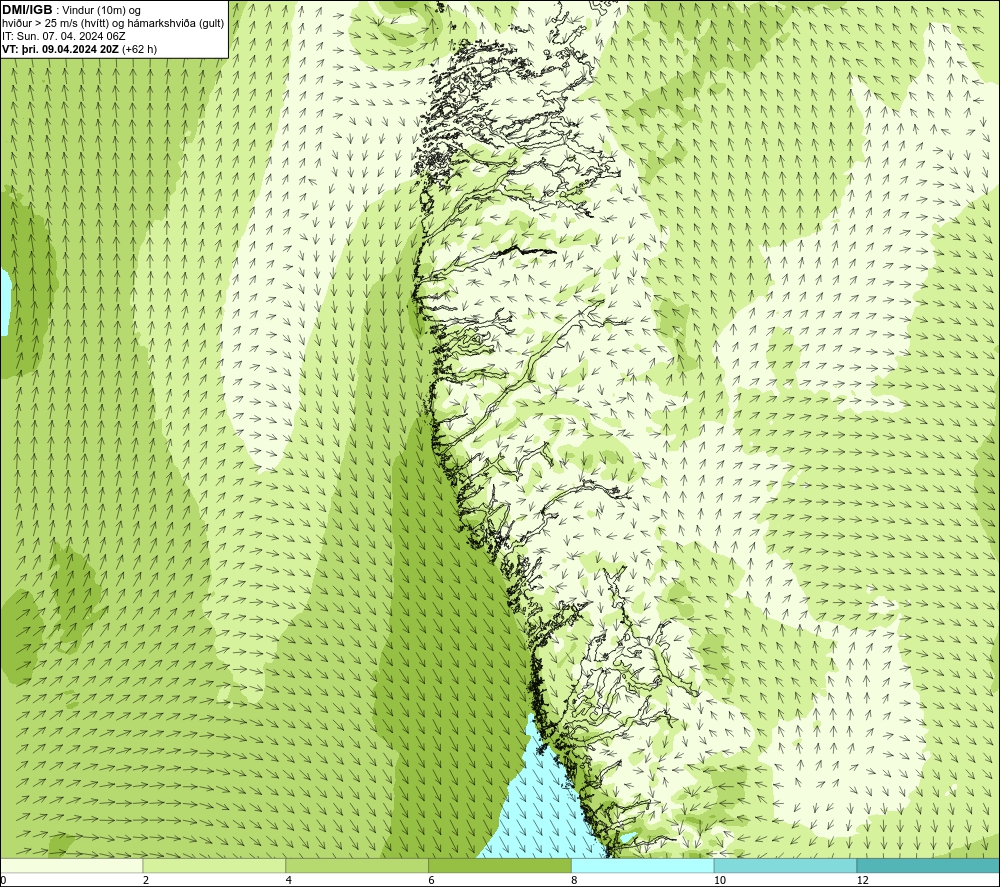Viewport: 1000px width, 887px height.
Task: Click the 'hviður > 25 m/s' legend line
Action: point(113,23)
